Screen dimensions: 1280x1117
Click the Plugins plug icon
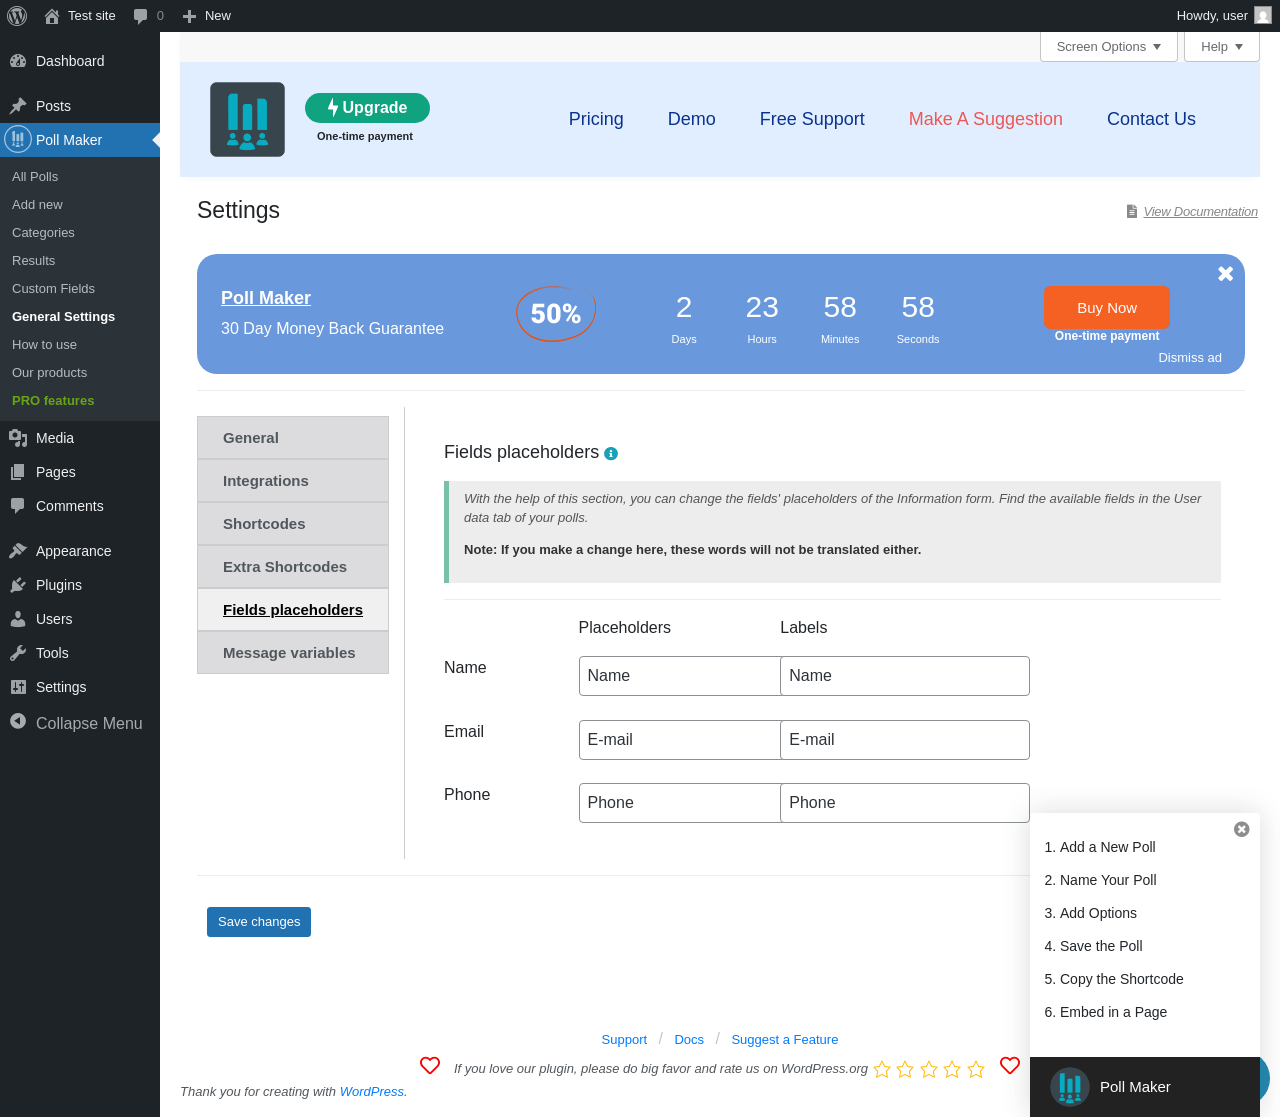click(18, 585)
